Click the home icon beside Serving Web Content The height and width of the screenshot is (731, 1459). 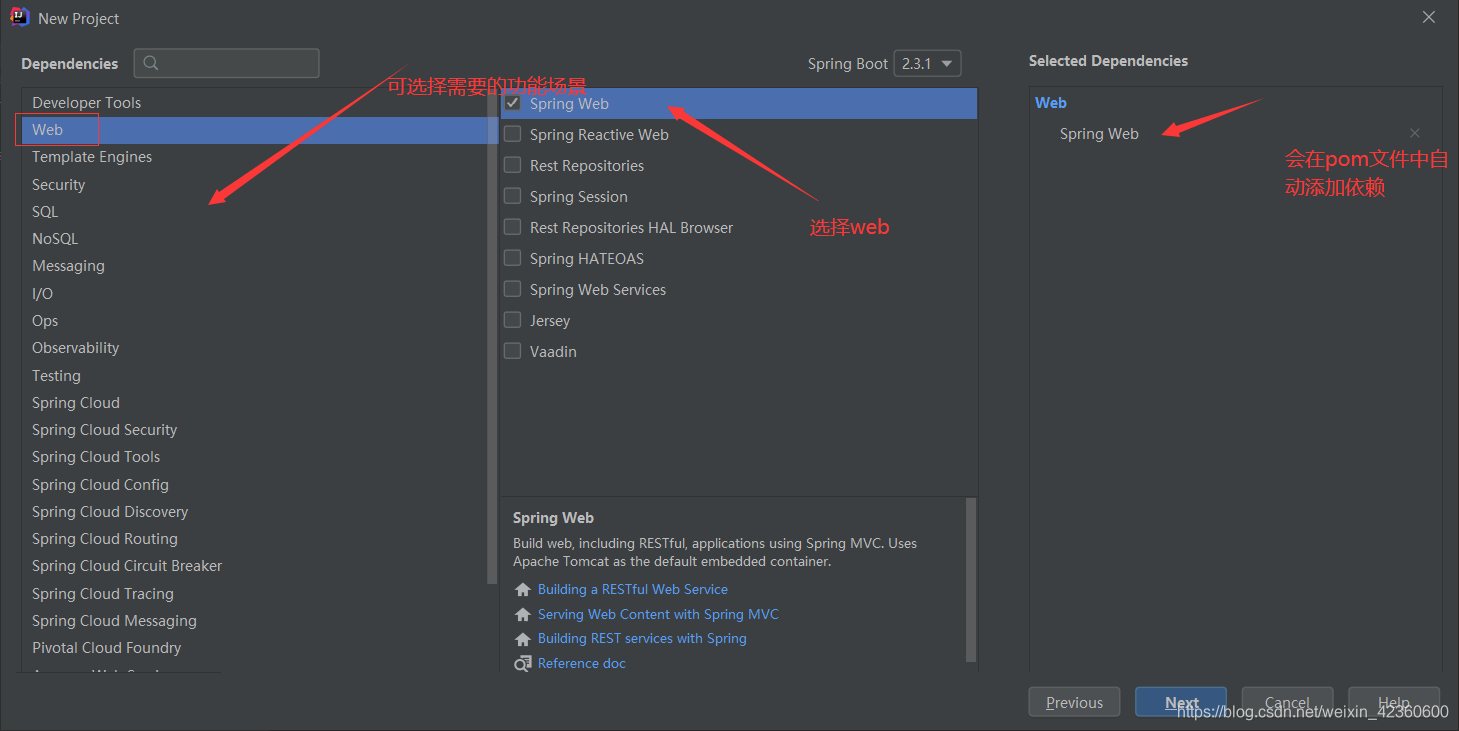(x=522, y=615)
